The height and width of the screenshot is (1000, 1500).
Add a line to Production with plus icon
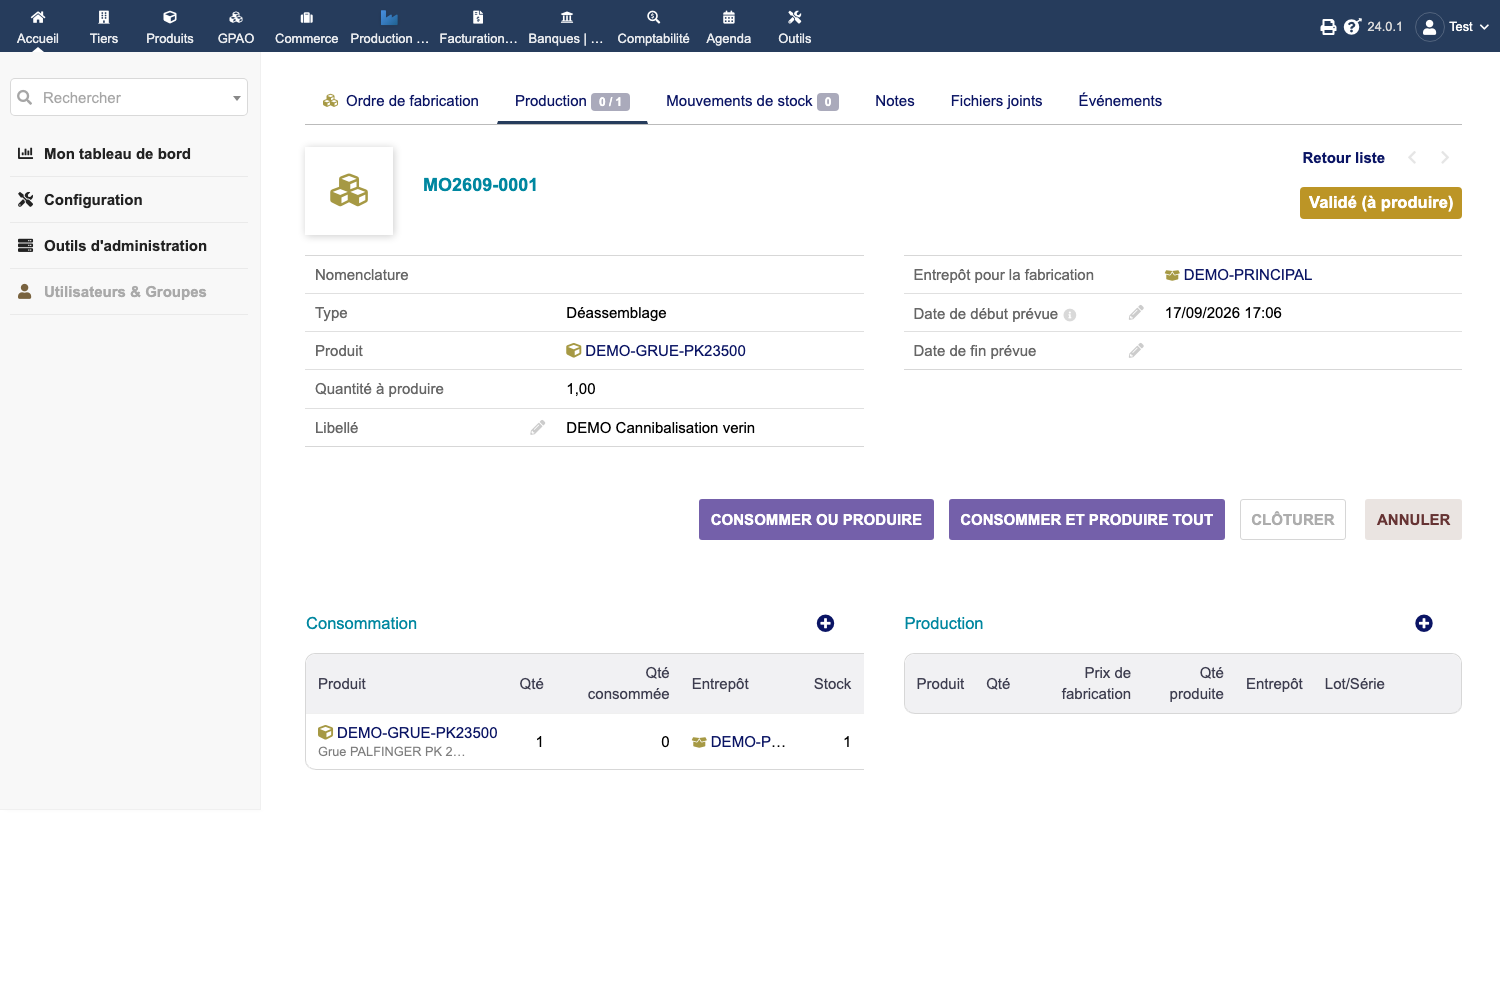pyautogui.click(x=1424, y=623)
